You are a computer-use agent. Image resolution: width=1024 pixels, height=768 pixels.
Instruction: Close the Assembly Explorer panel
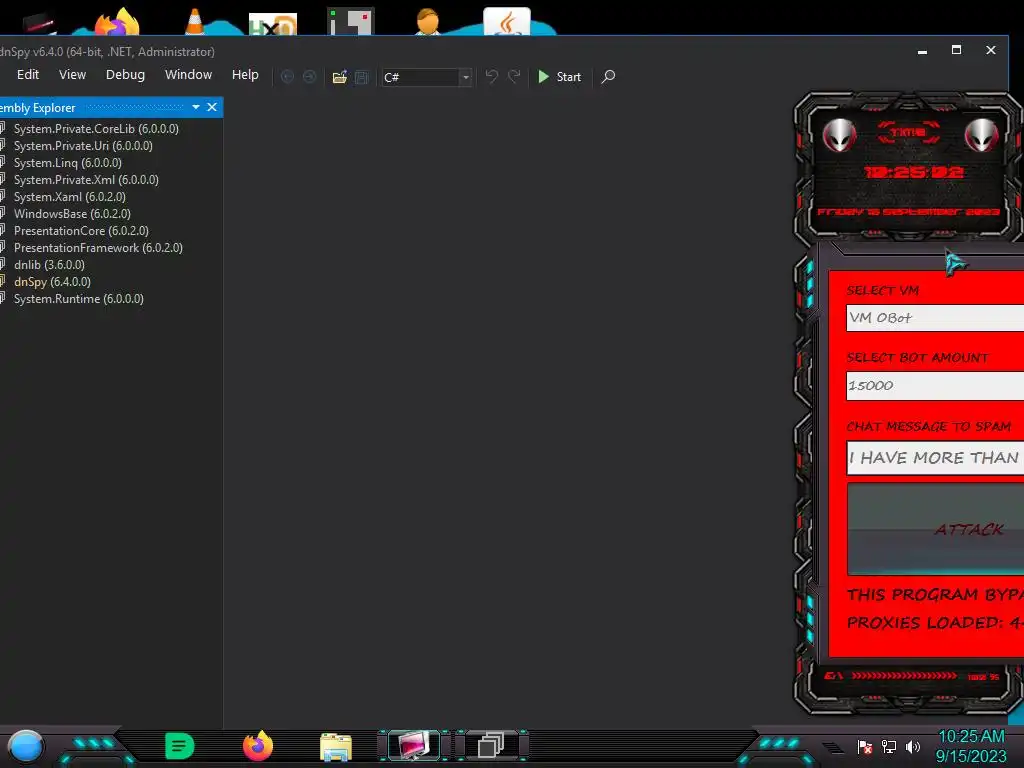212,107
